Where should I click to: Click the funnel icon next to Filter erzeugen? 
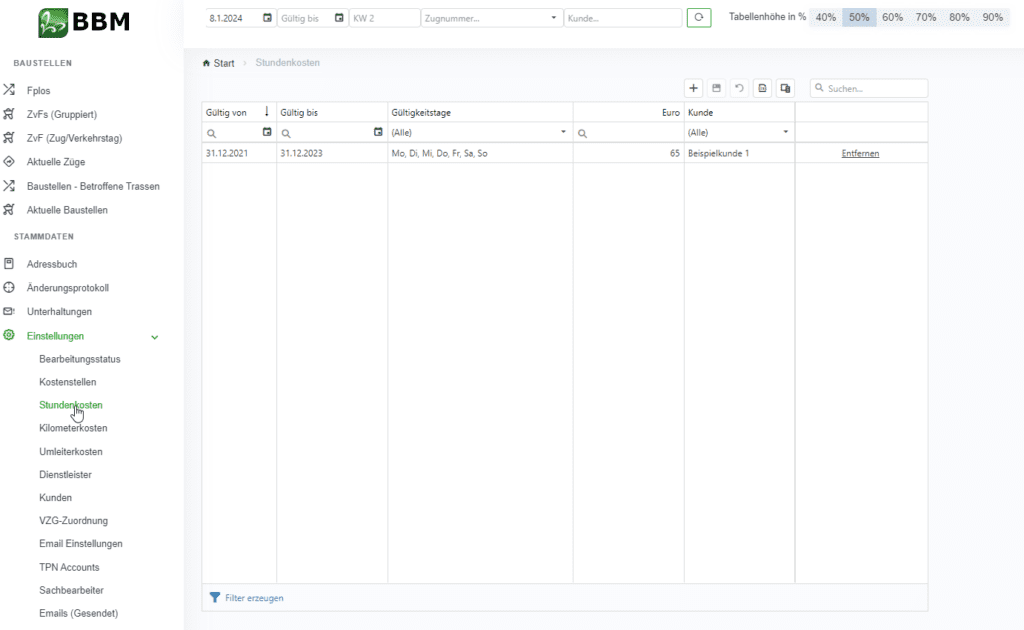(214, 598)
